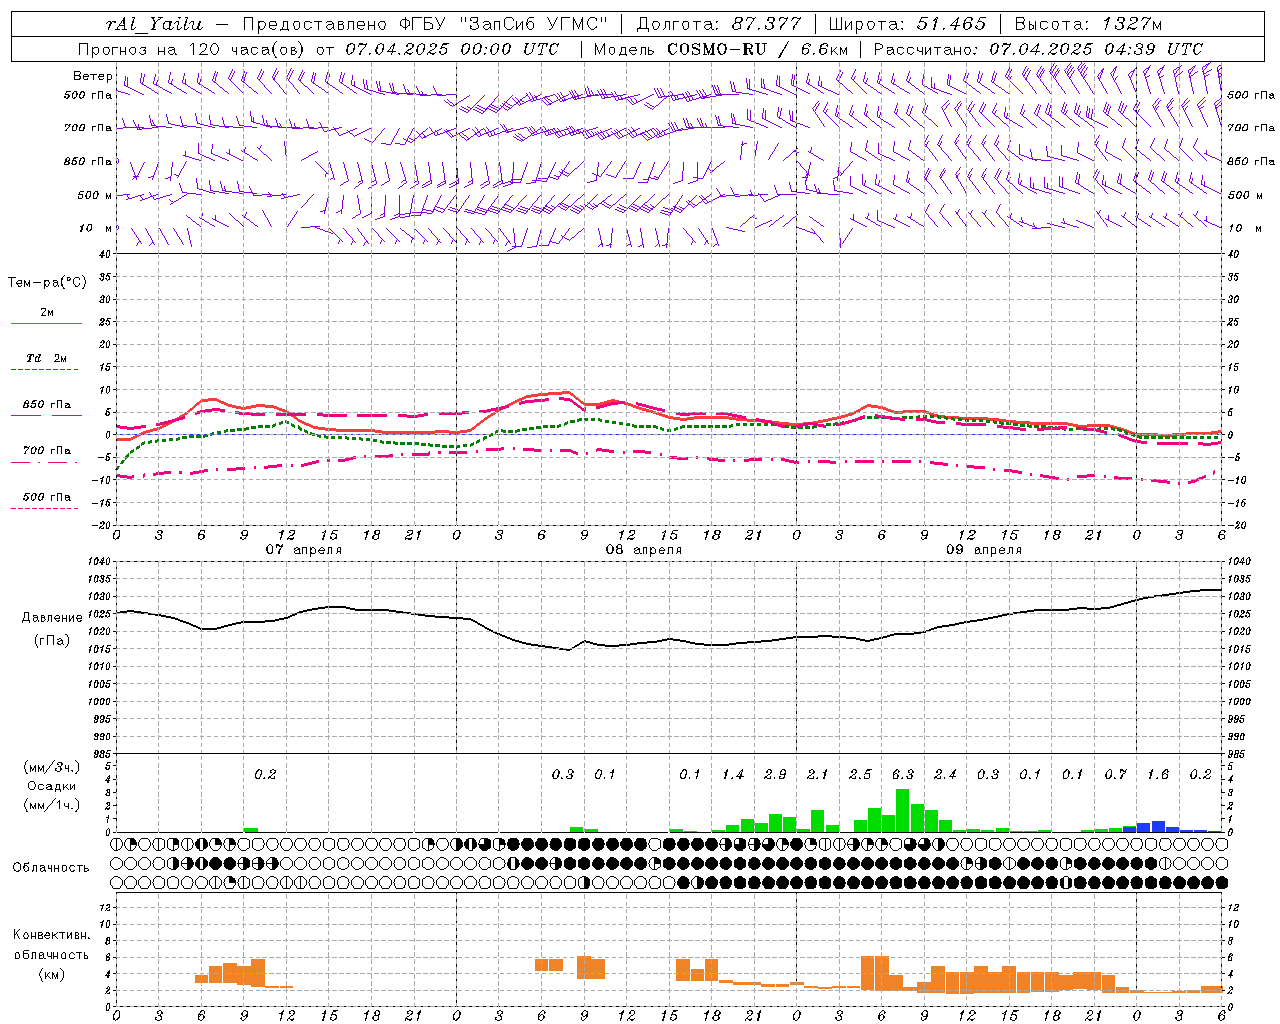Click the 3-hour precipitation value 1.6

[x=1158, y=775]
